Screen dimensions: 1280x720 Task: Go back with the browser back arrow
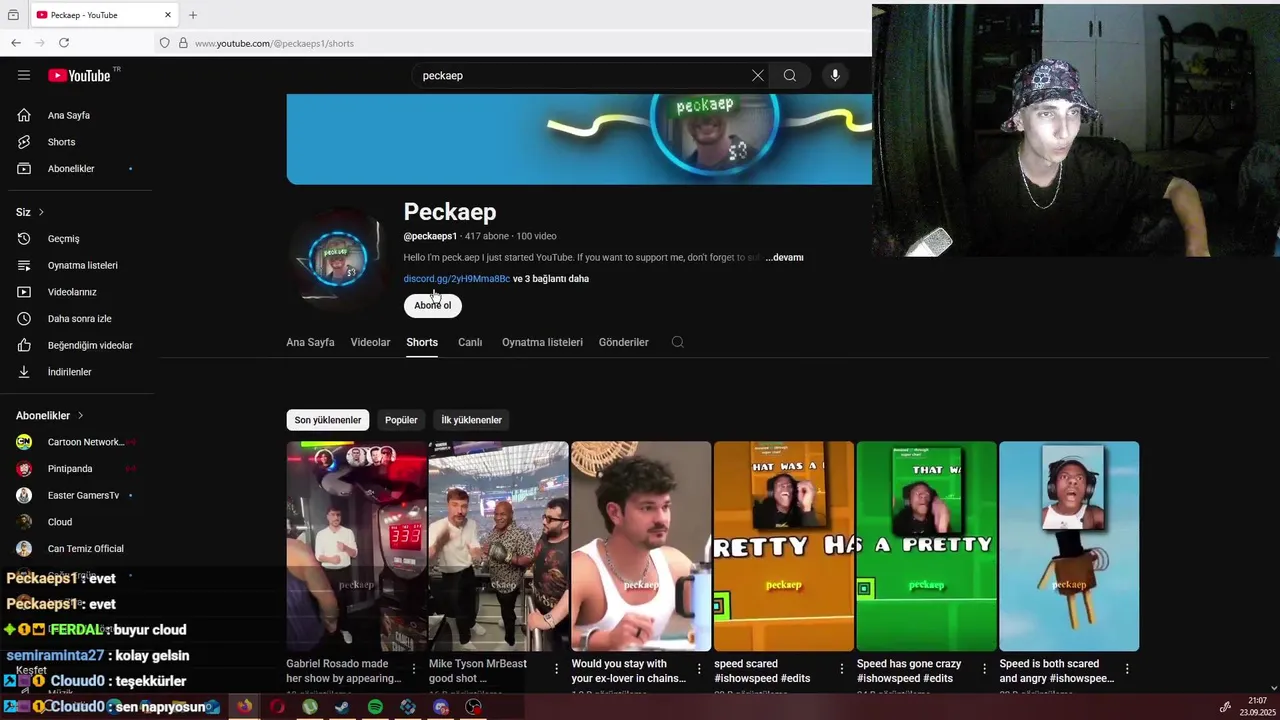coord(16,43)
